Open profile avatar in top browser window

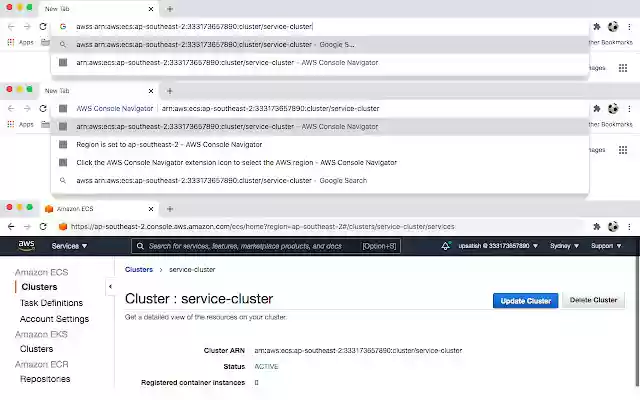[613, 27]
